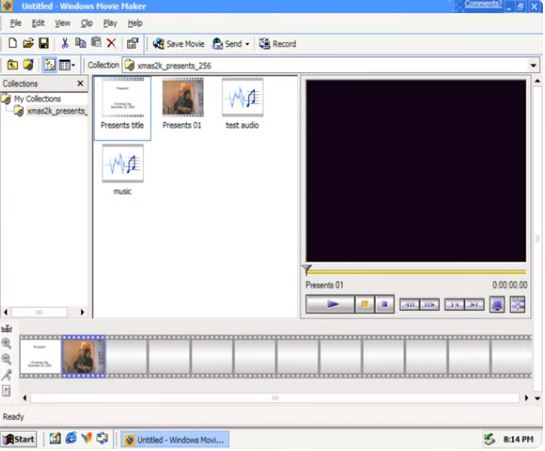Viewport: 545px width, 451px height.
Task: Open the Help menu
Action: 135,23
